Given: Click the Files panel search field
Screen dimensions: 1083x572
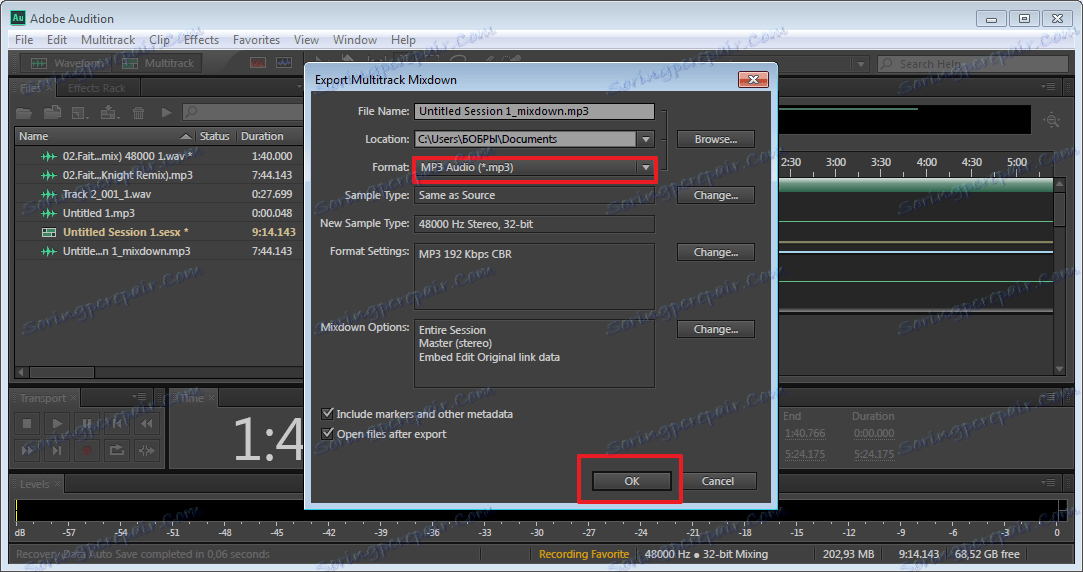Looking at the screenshot, I should [242, 112].
